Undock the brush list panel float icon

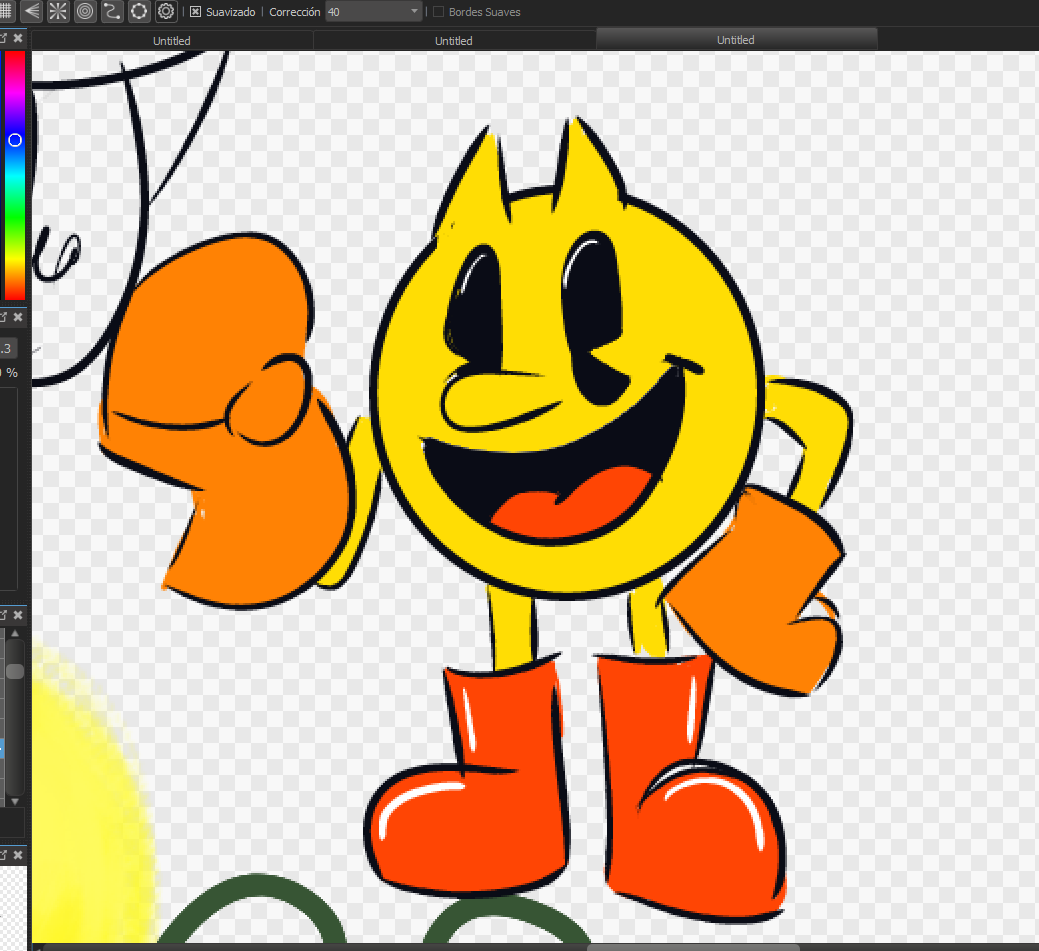pyautogui.click(x=3, y=615)
